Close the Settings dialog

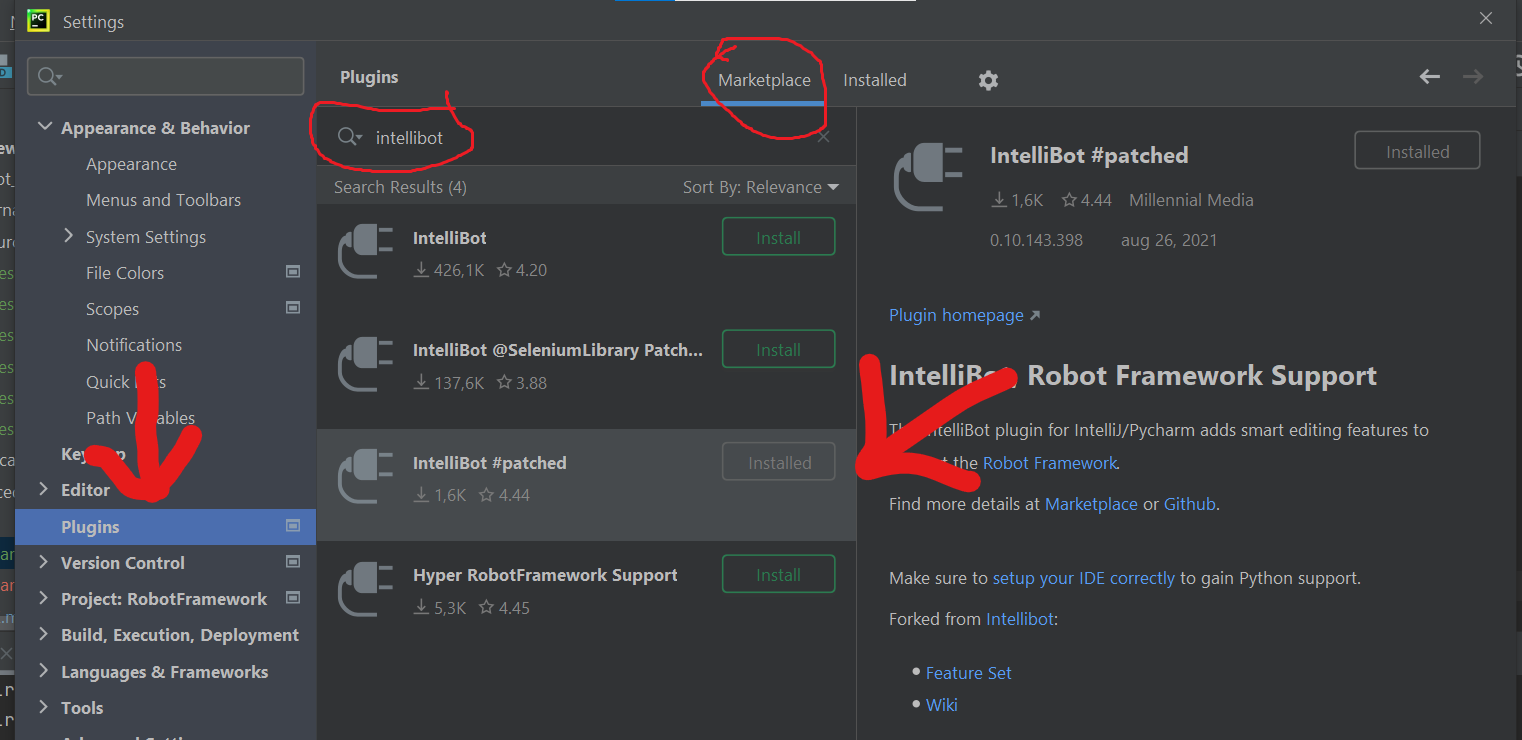click(1486, 18)
